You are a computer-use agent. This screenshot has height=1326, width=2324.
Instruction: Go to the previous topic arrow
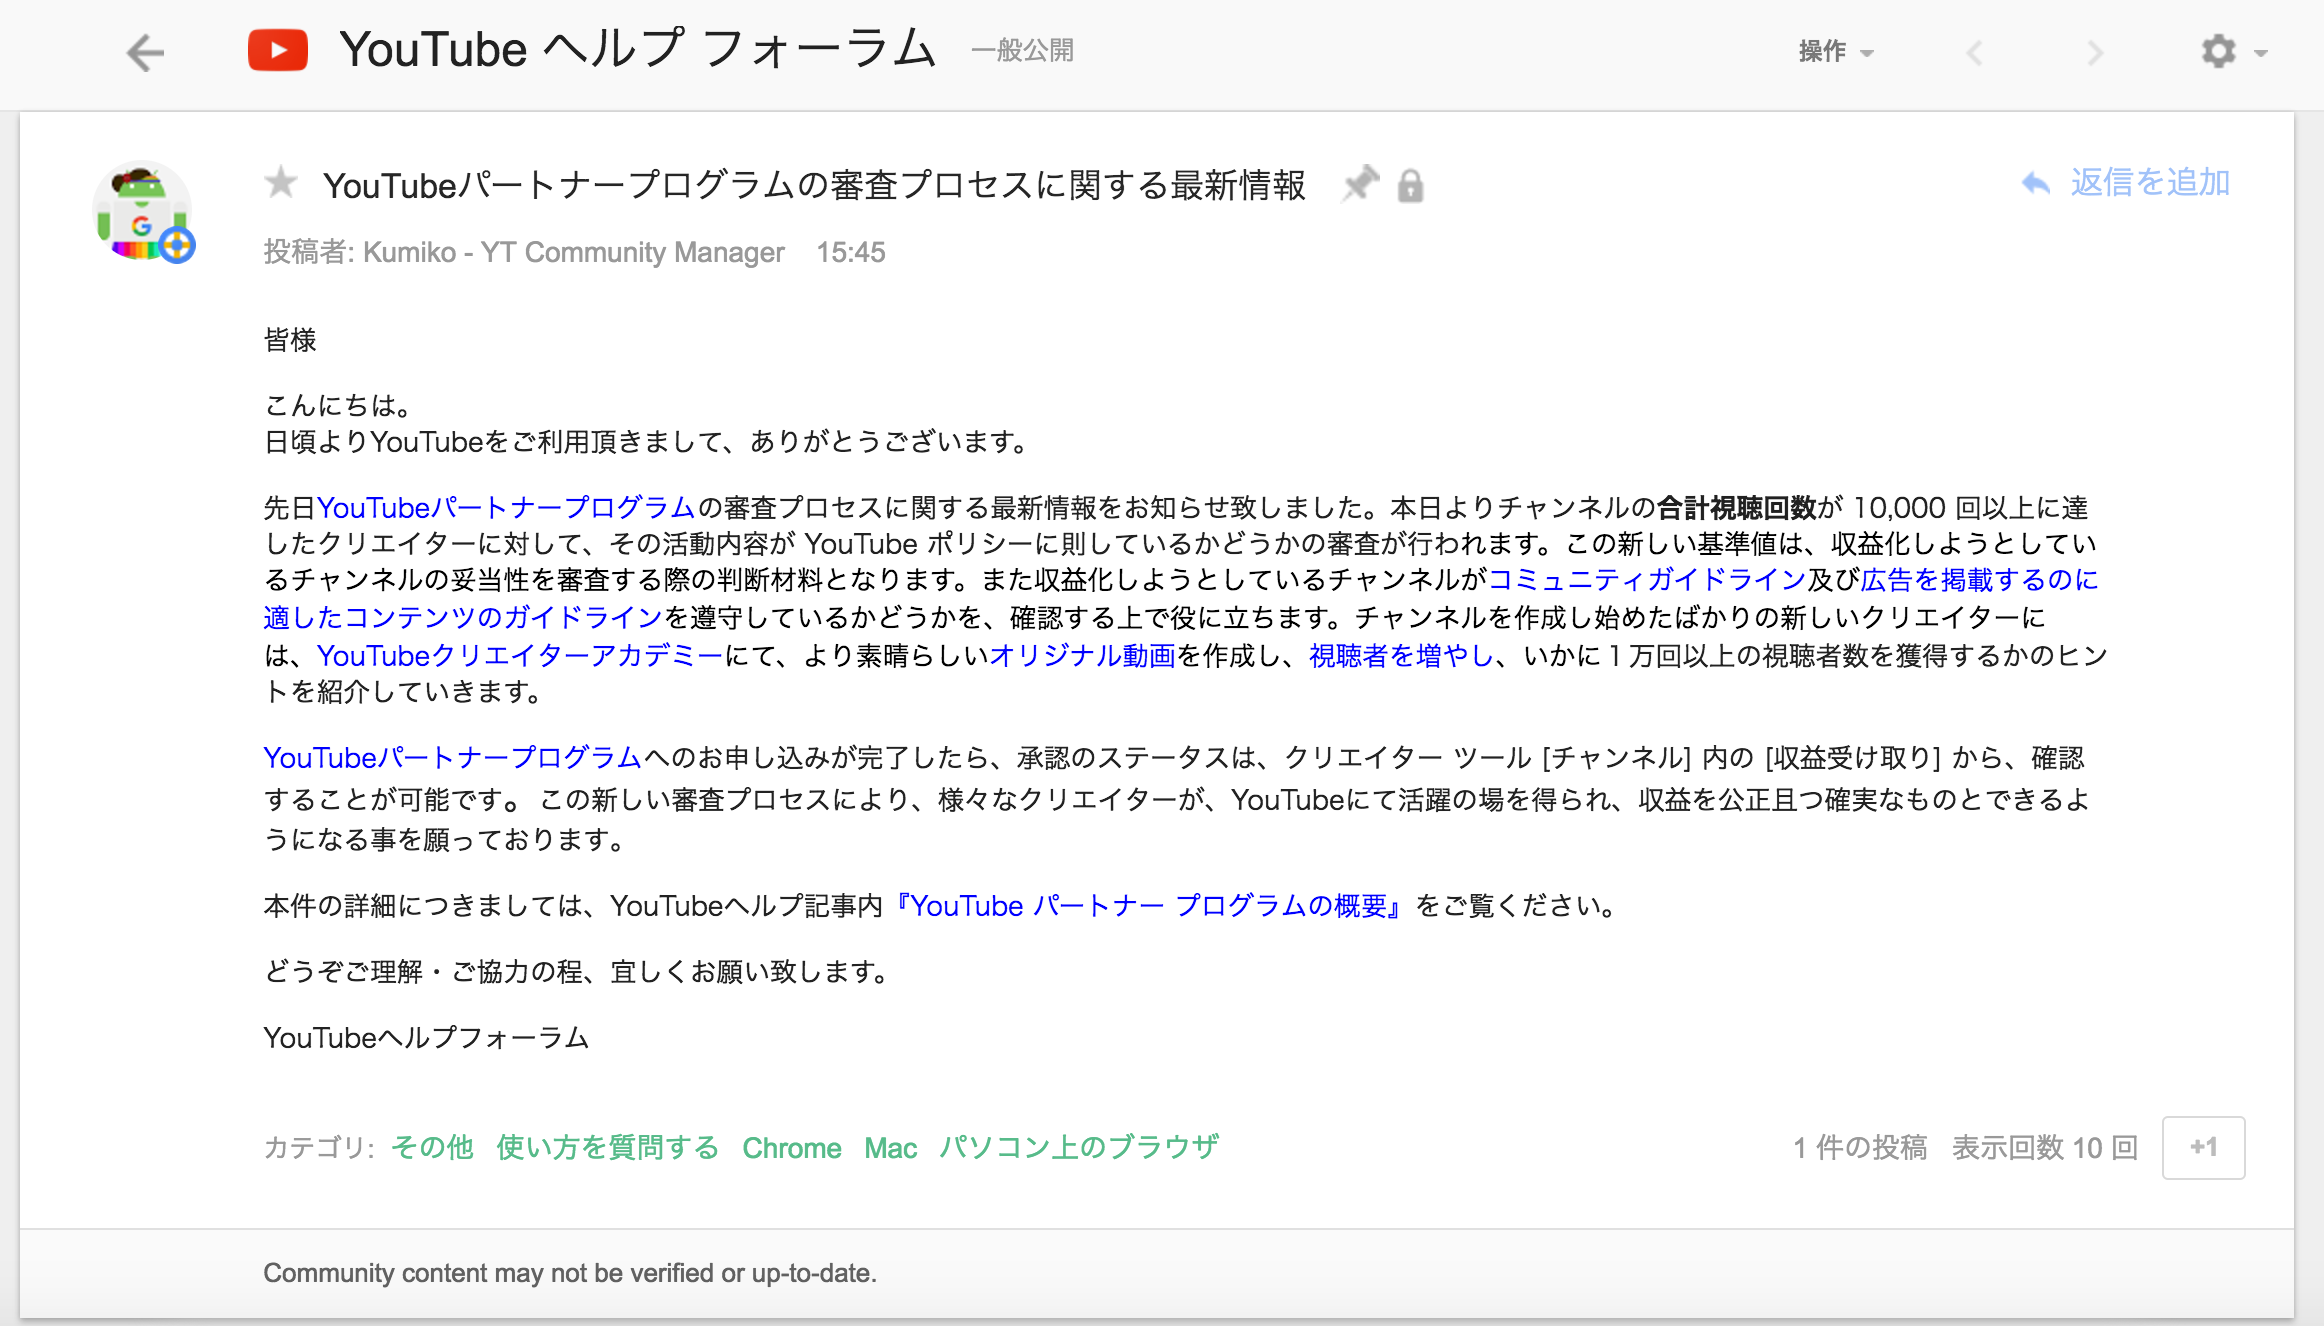pyautogui.click(x=1974, y=52)
